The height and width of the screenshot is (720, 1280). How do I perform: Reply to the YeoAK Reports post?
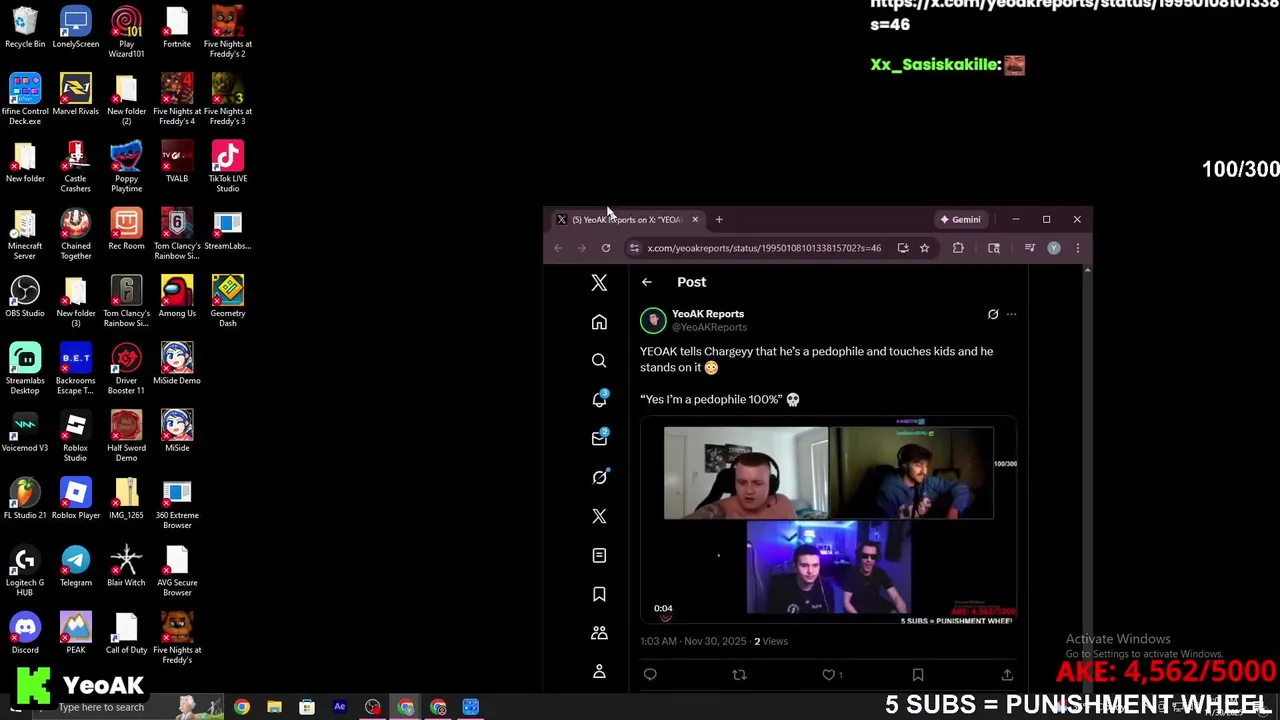650,675
